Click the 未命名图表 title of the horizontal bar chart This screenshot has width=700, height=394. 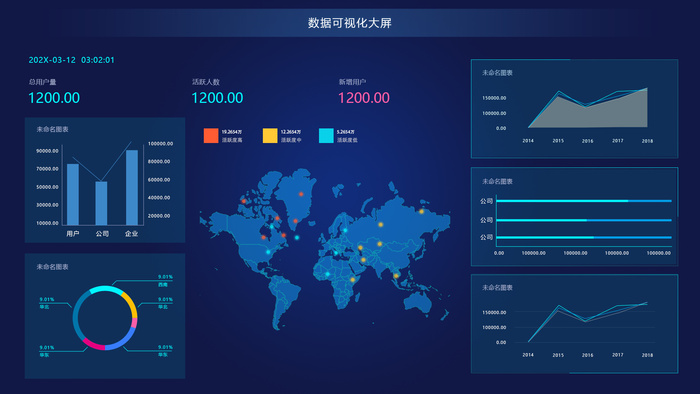tap(497, 182)
